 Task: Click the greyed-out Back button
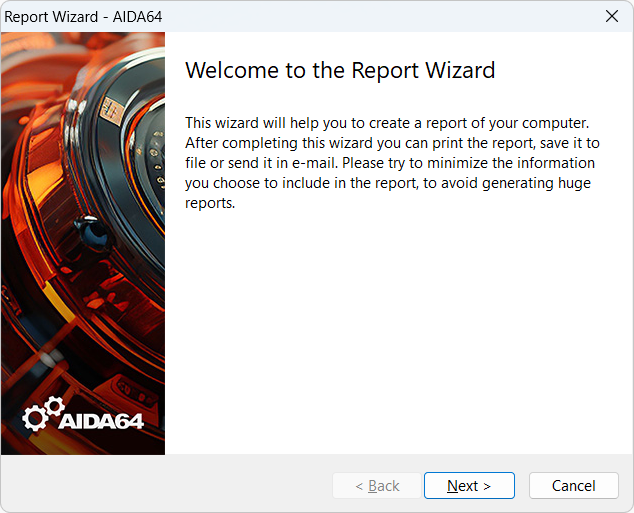click(377, 486)
